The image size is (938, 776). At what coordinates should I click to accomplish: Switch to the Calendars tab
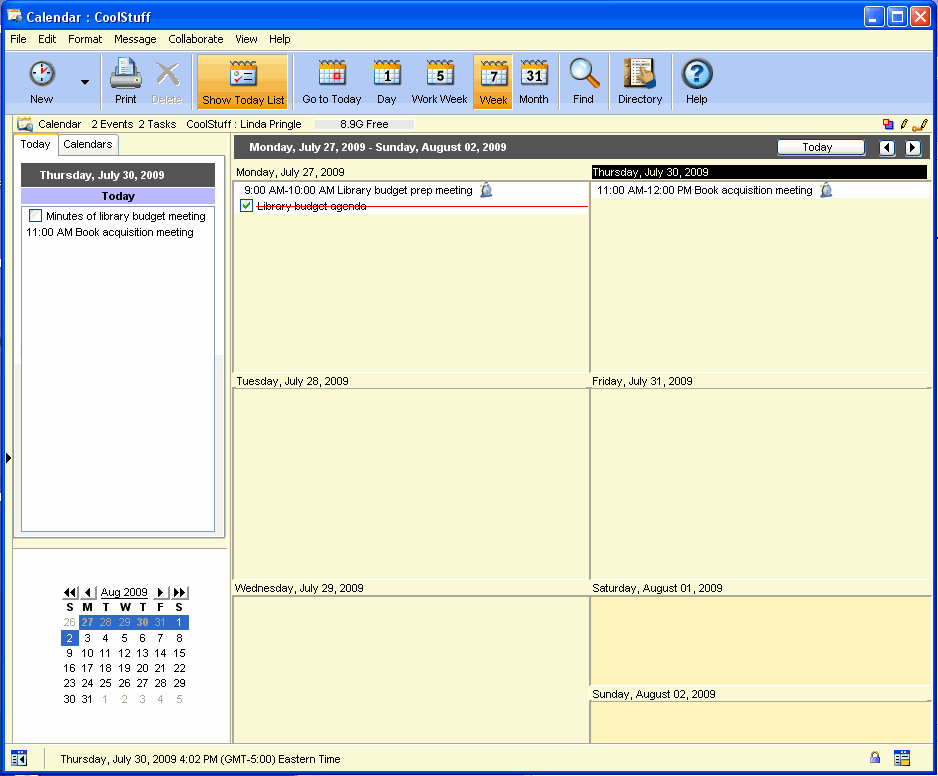coord(88,144)
